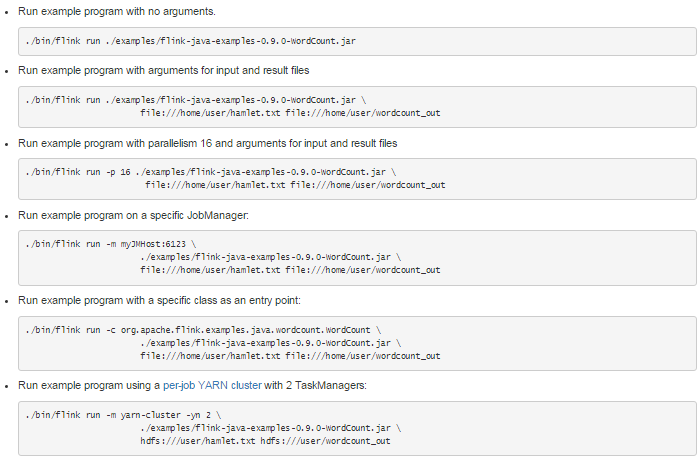Click the file arguments line in the parallelism code block

tap(295, 184)
